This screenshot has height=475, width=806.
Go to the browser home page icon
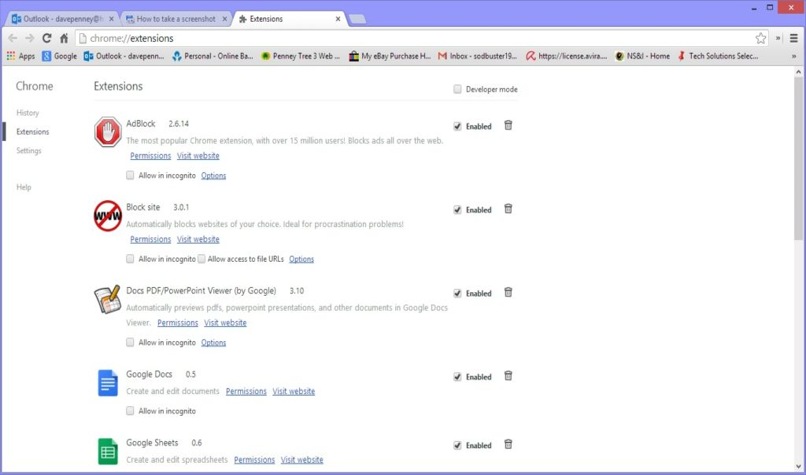tap(64, 38)
